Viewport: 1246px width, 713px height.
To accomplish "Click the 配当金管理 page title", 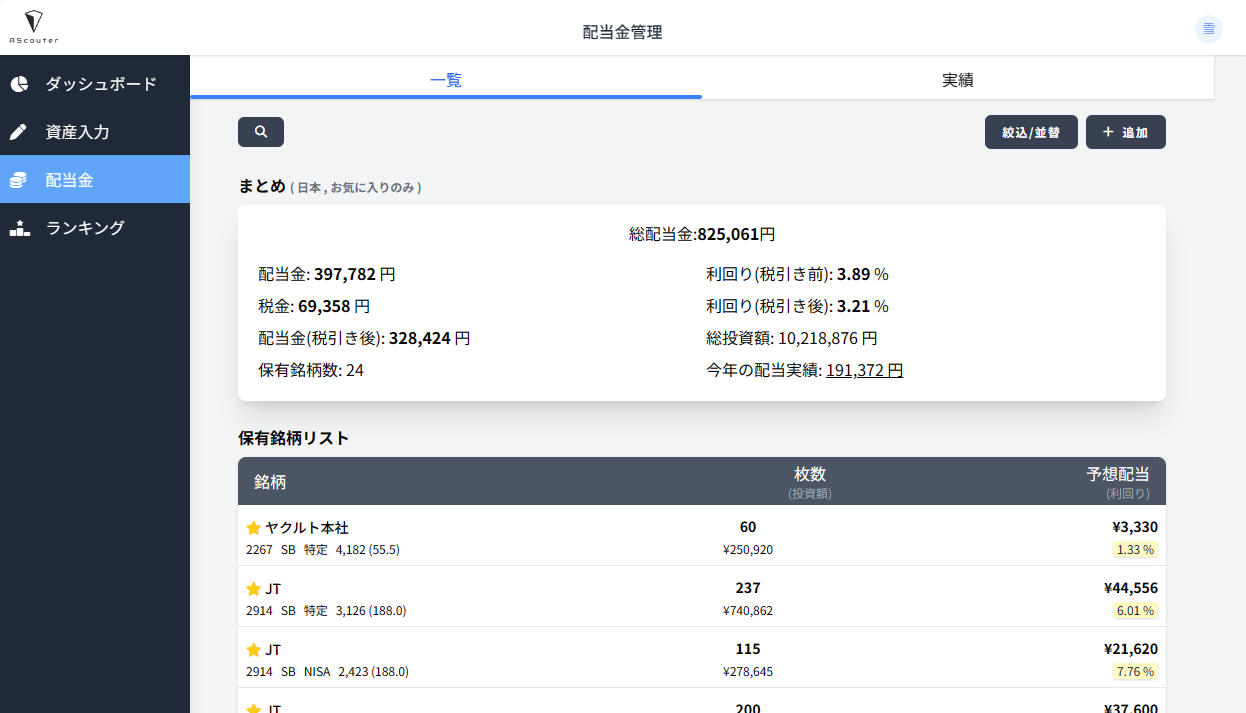I will click(x=622, y=32).
